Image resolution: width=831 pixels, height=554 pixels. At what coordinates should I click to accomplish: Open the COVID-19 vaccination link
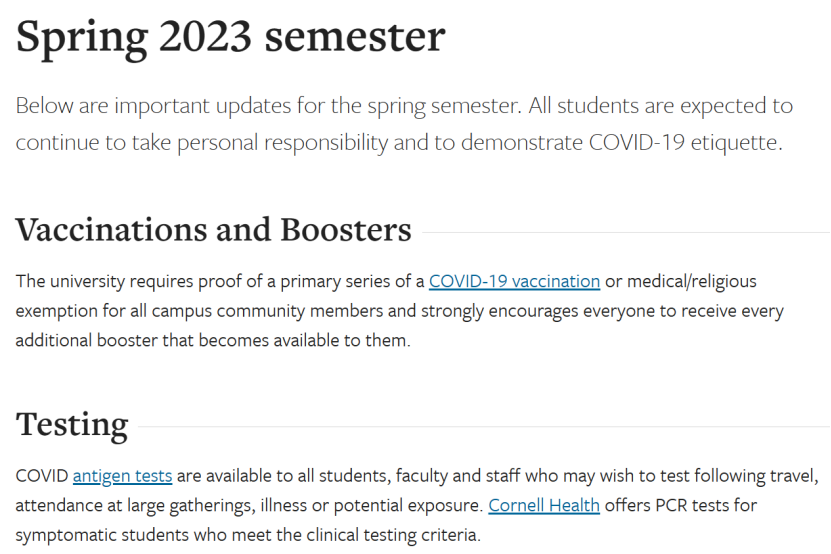pyautogui.click(x=514, y=281)
